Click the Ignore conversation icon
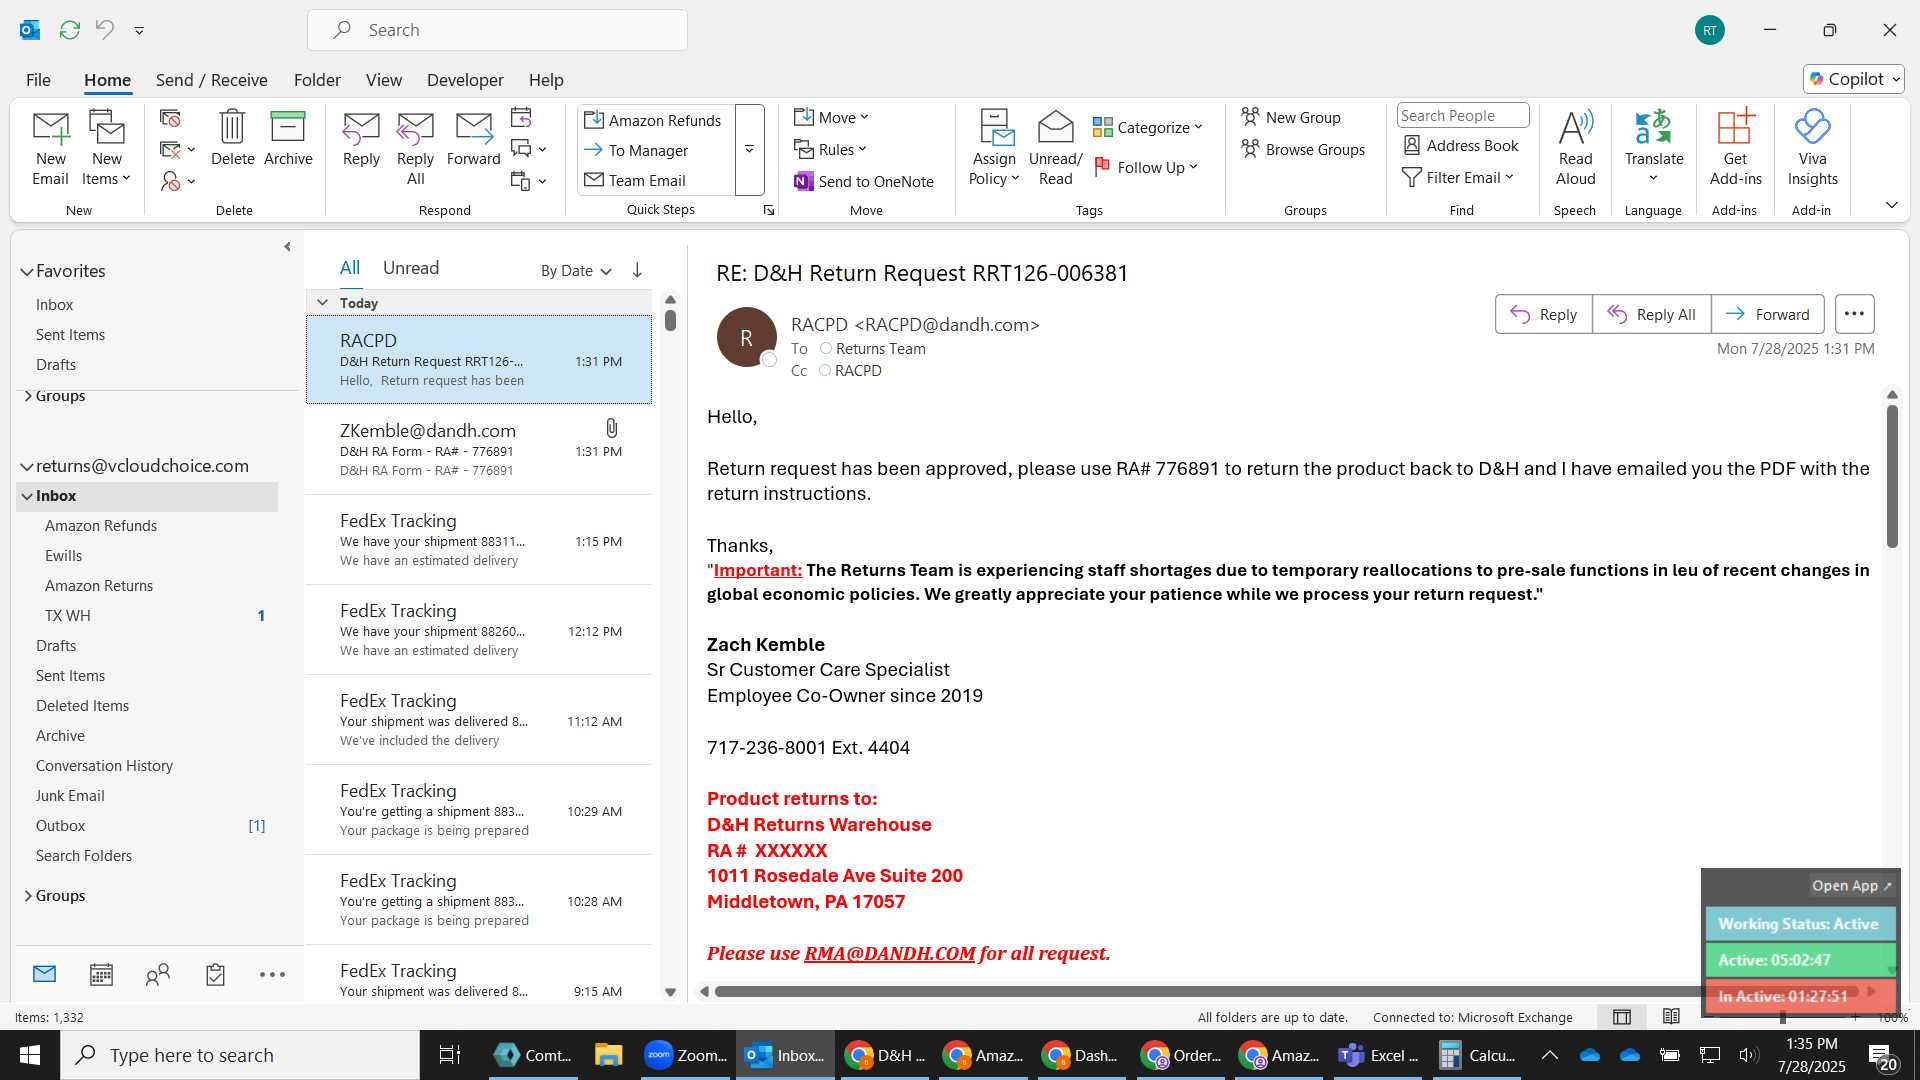Screen dimensions: 1920x1080 (x=170, y=119)
